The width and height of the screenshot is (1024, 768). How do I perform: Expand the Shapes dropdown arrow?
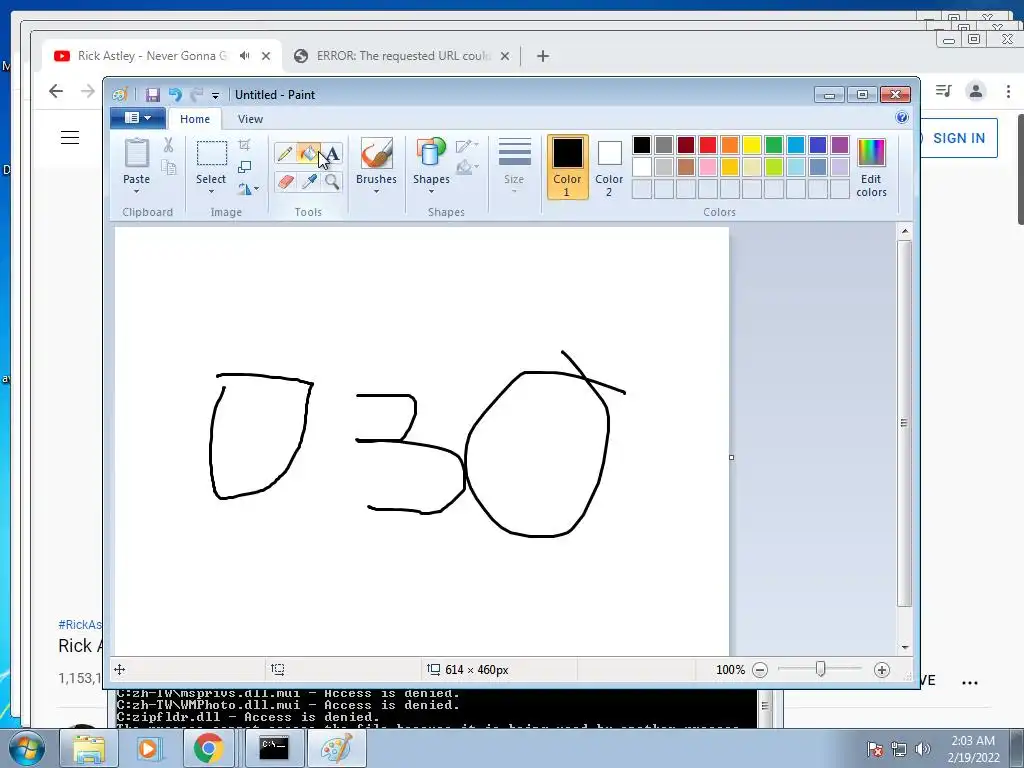point(431,191)
